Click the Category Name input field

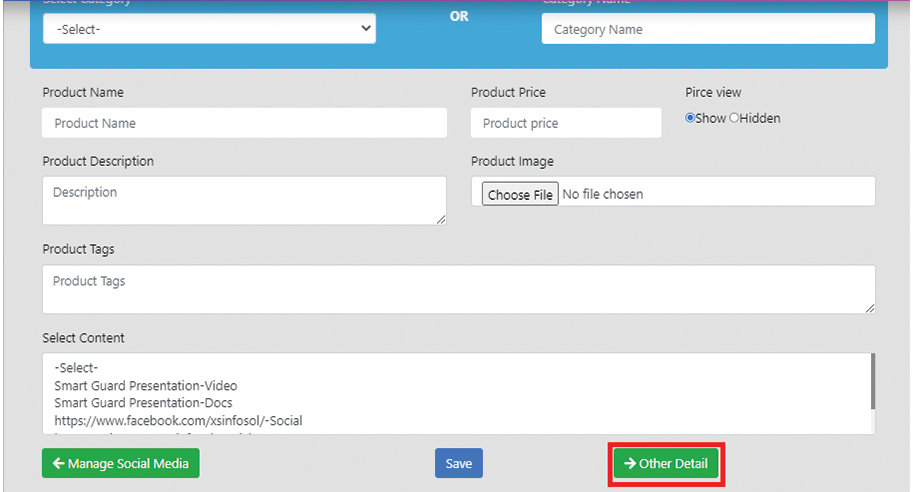coord(707,29)
